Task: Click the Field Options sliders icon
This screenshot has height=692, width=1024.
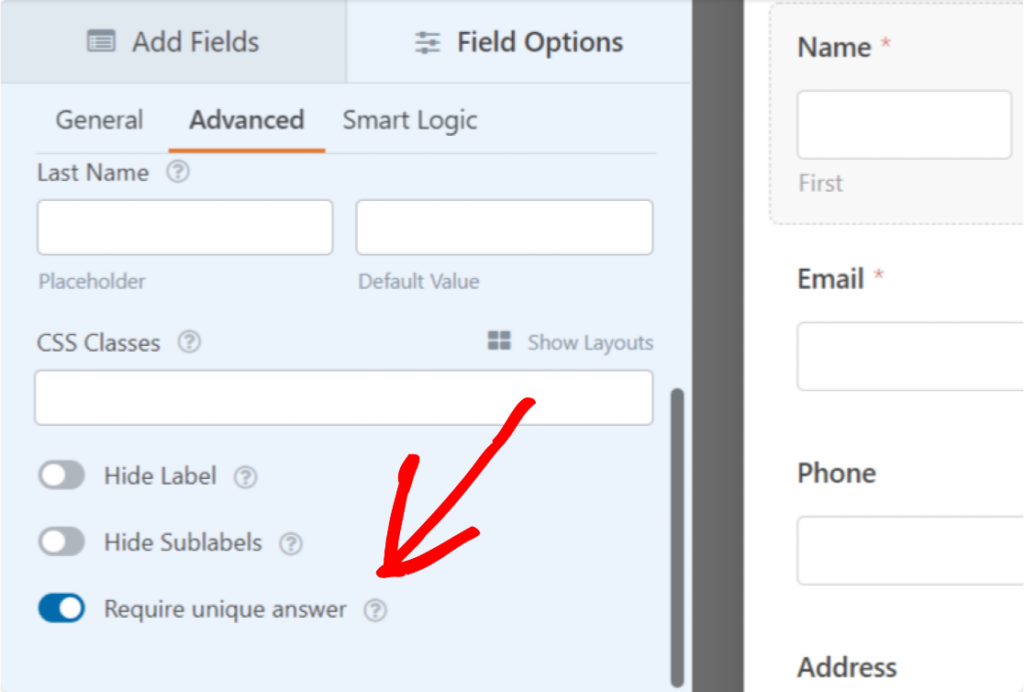Action: pyautogui.click(x=427, y=41)
